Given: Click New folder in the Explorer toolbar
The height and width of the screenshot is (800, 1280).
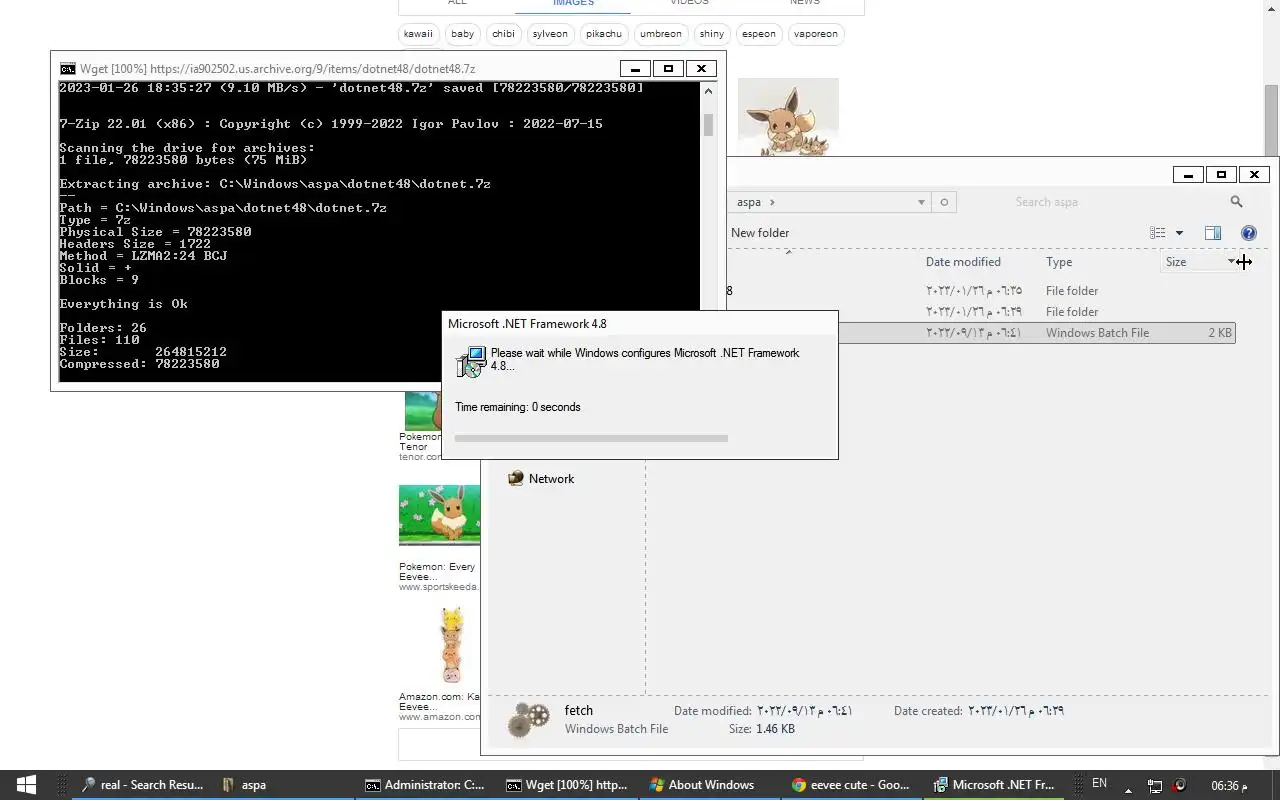Looking at the screenshot, I should 760,233.
